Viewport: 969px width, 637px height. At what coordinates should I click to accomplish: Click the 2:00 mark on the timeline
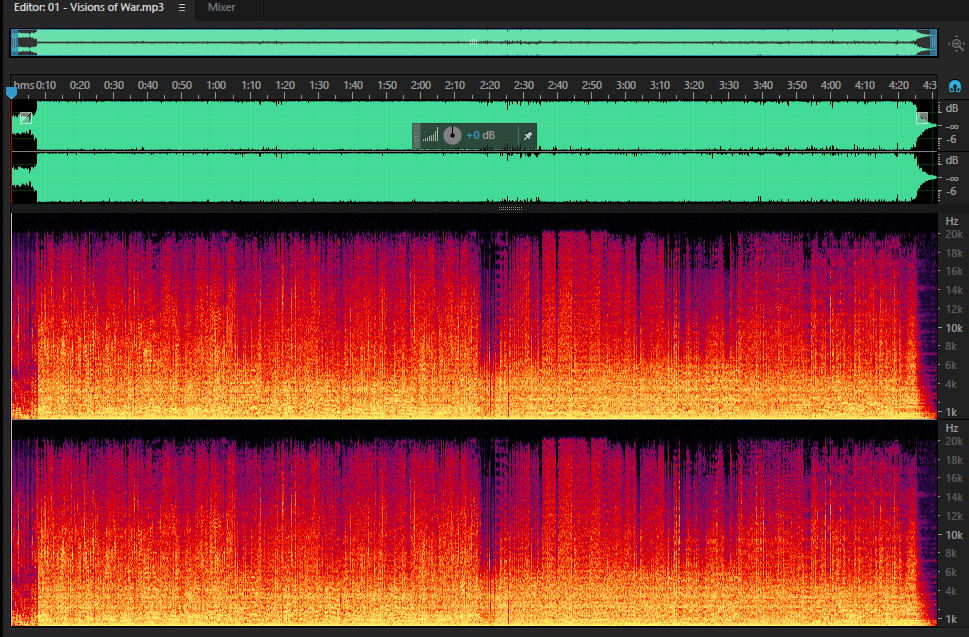[x=421, y=85]
